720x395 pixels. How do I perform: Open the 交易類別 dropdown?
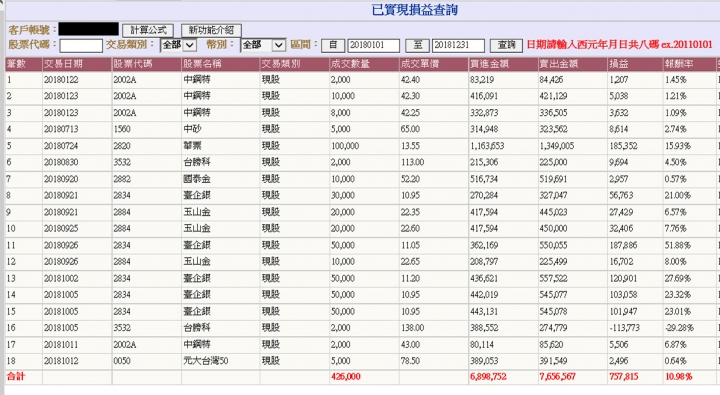click(179, 45)
